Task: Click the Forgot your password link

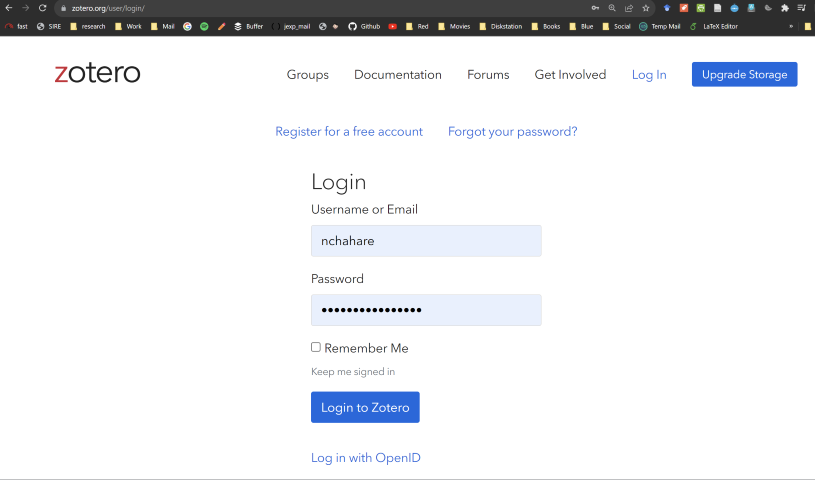Action: (512, 132)
